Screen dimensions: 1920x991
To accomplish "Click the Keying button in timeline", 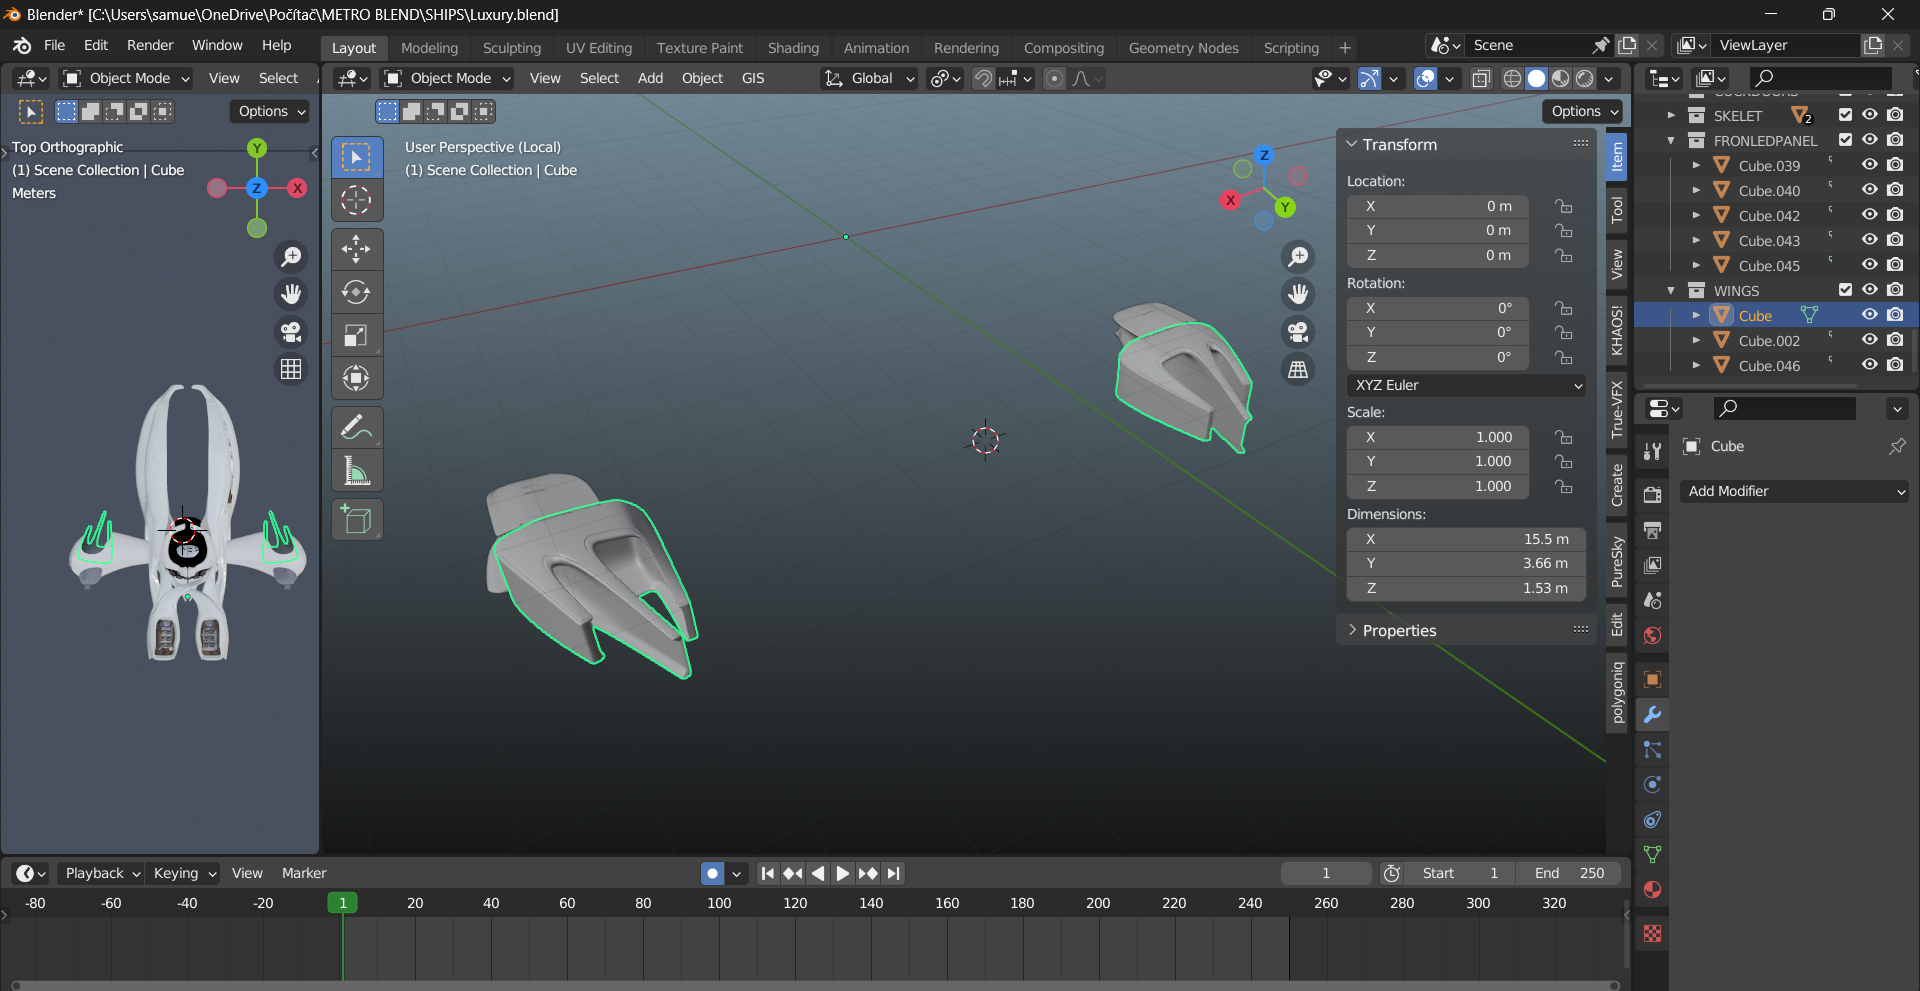I will 184,873.
